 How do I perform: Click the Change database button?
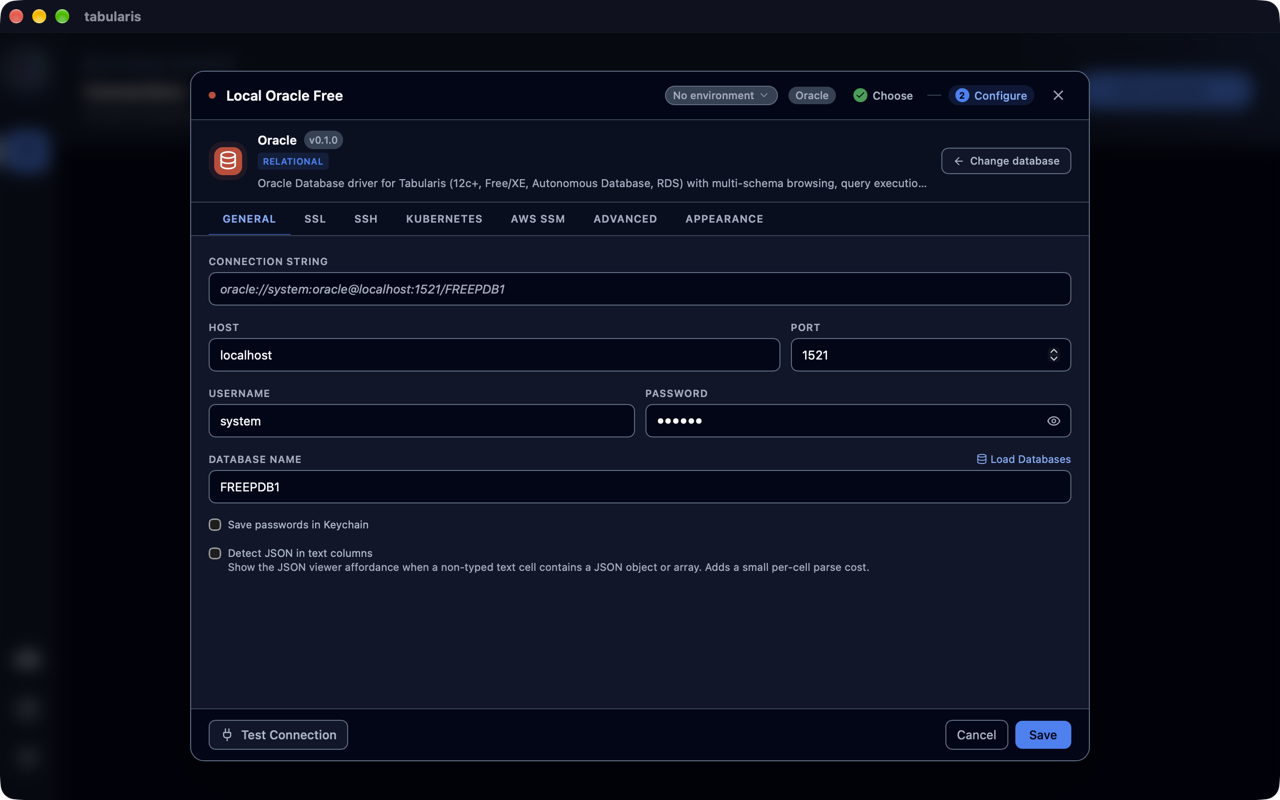(1006, 161)
